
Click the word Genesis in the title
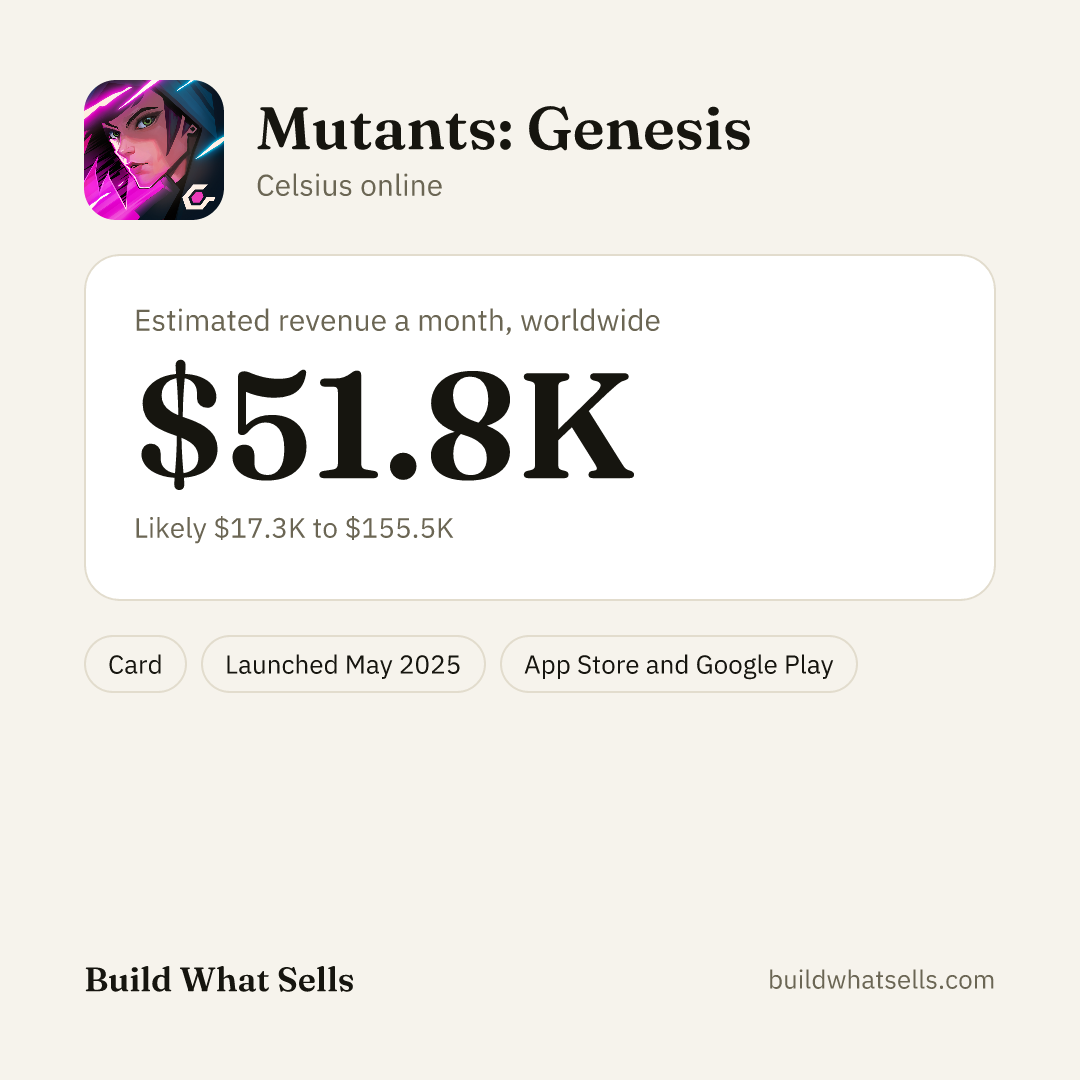click(x=639, y=129)
